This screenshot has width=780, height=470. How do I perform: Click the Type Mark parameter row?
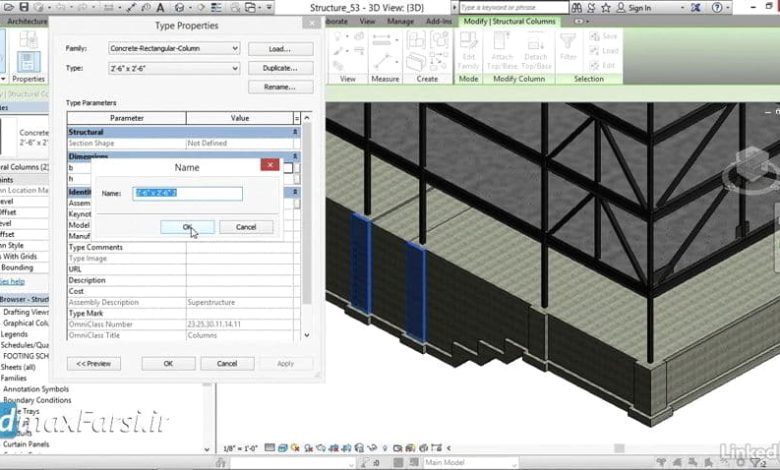[x=184, y=313]
